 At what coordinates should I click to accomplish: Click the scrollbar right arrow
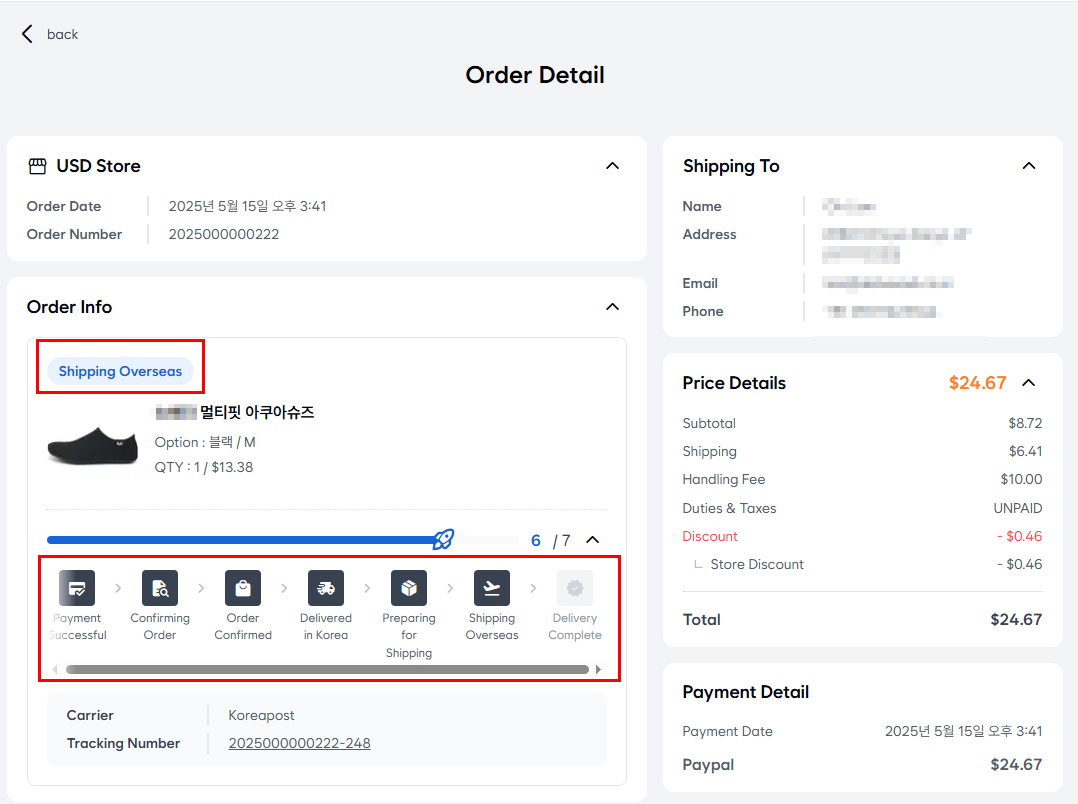click(x=598, y=669)
